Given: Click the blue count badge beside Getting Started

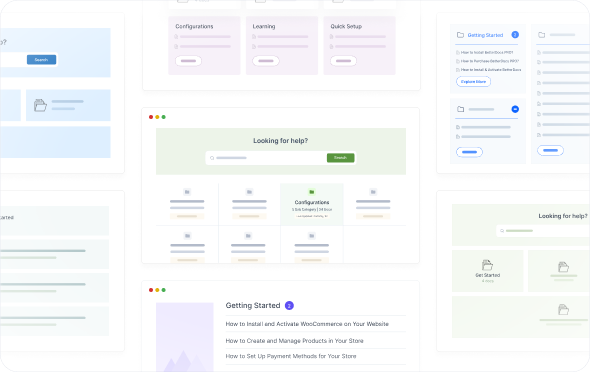Looking at the screenshot, I should pos(515,35).
